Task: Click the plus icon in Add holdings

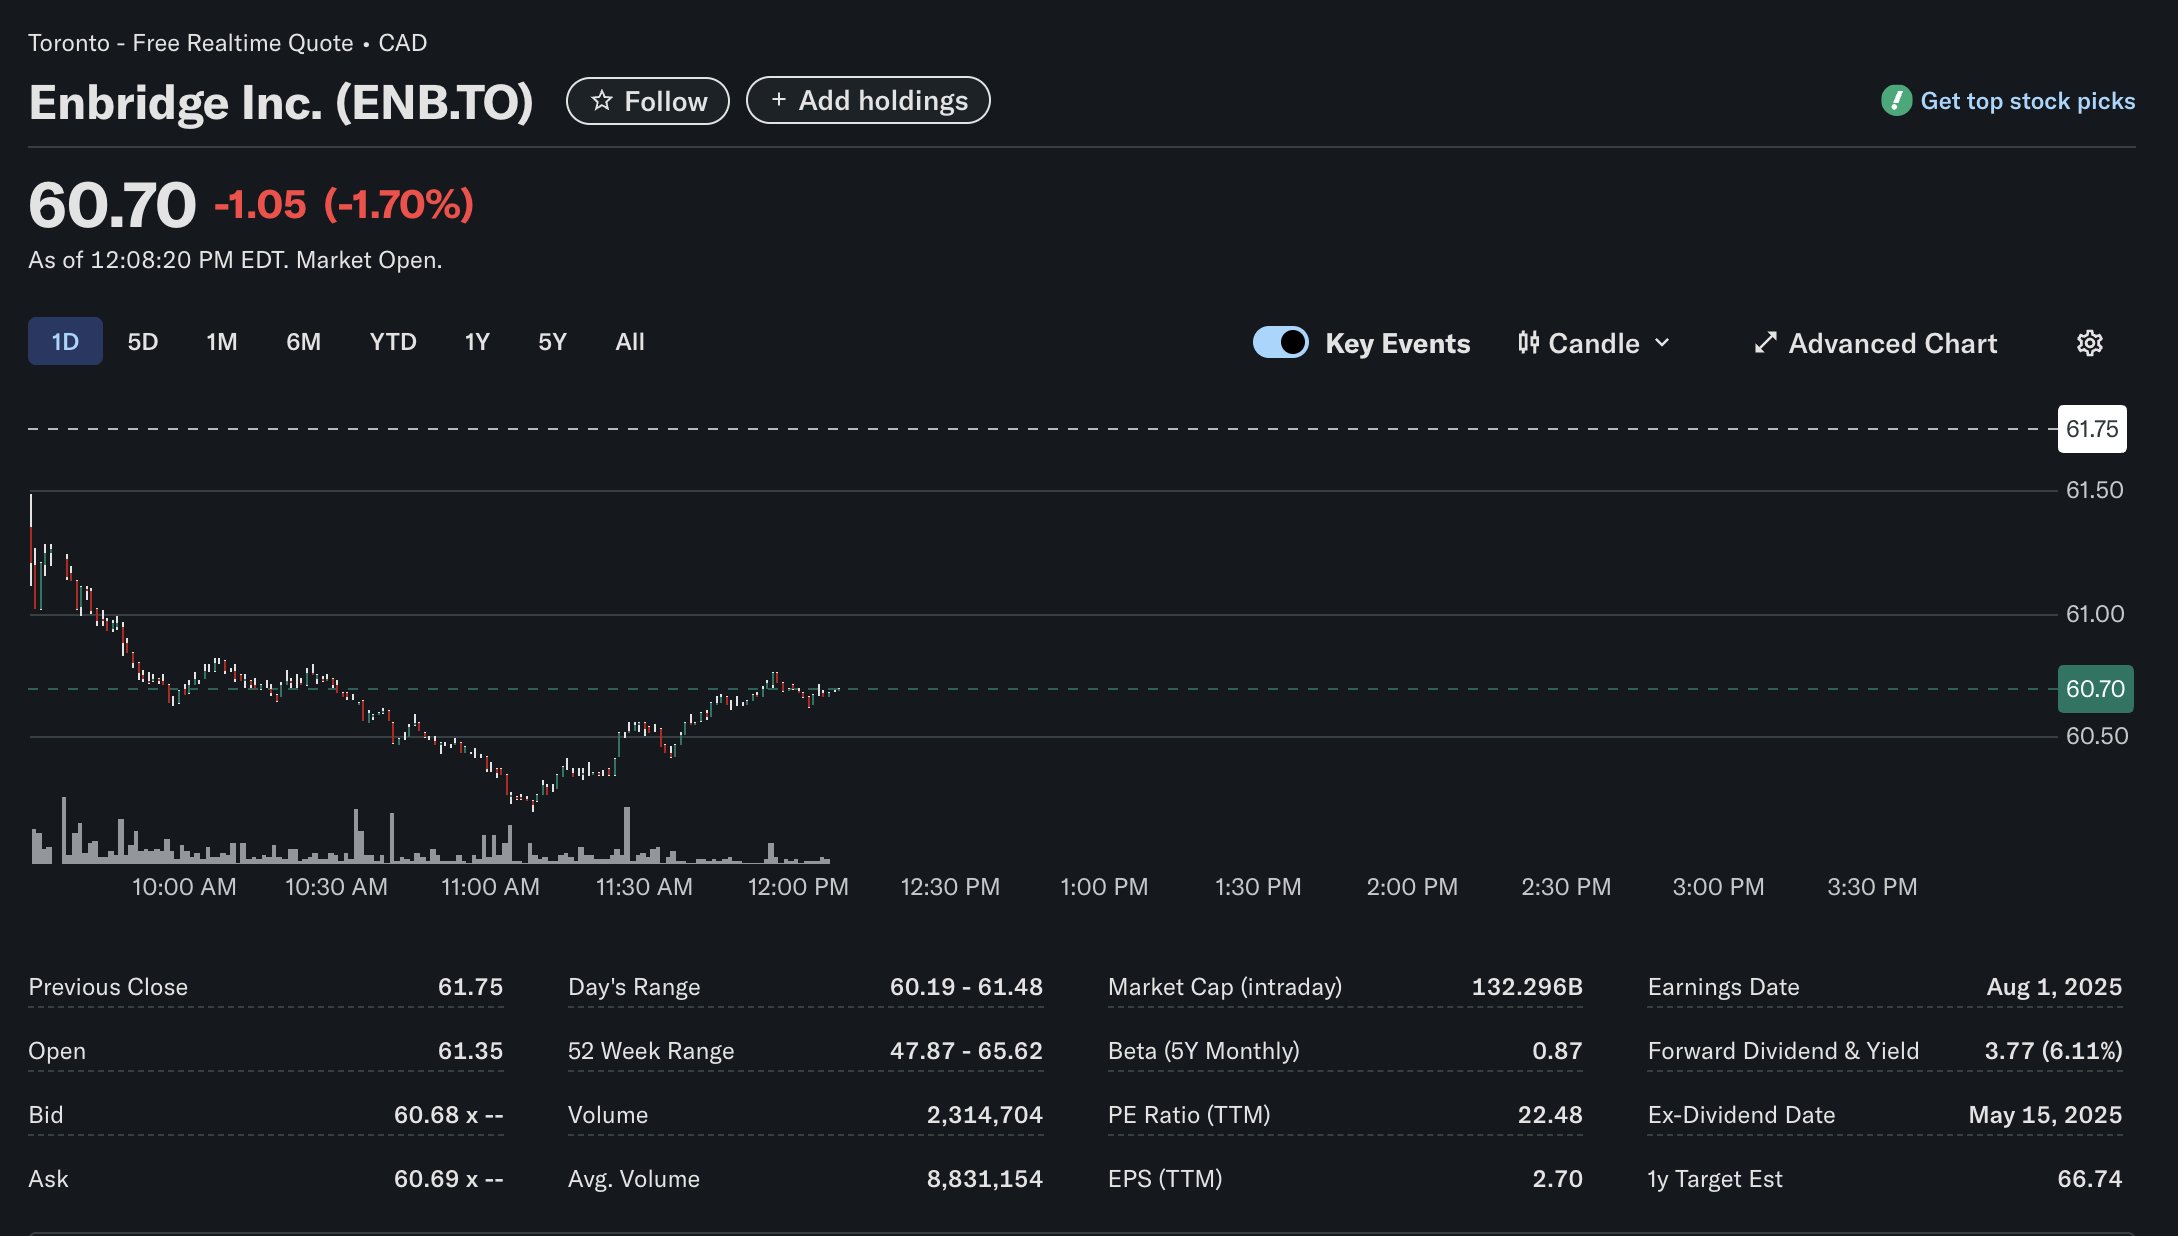Action: coord(778,100)
